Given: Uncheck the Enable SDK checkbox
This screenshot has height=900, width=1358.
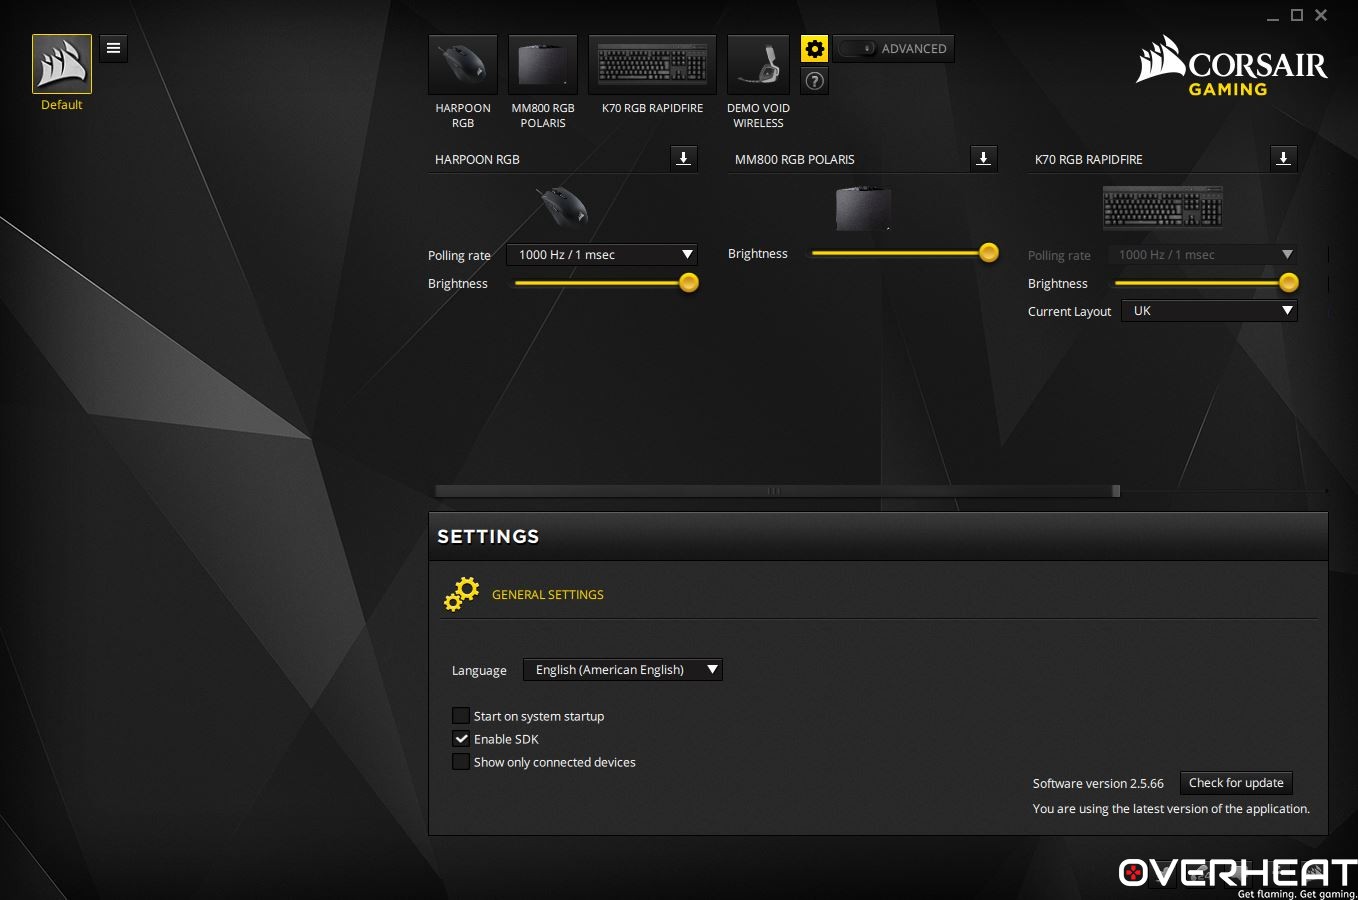Looking at the screenshot, I should [x=461, y=739].
